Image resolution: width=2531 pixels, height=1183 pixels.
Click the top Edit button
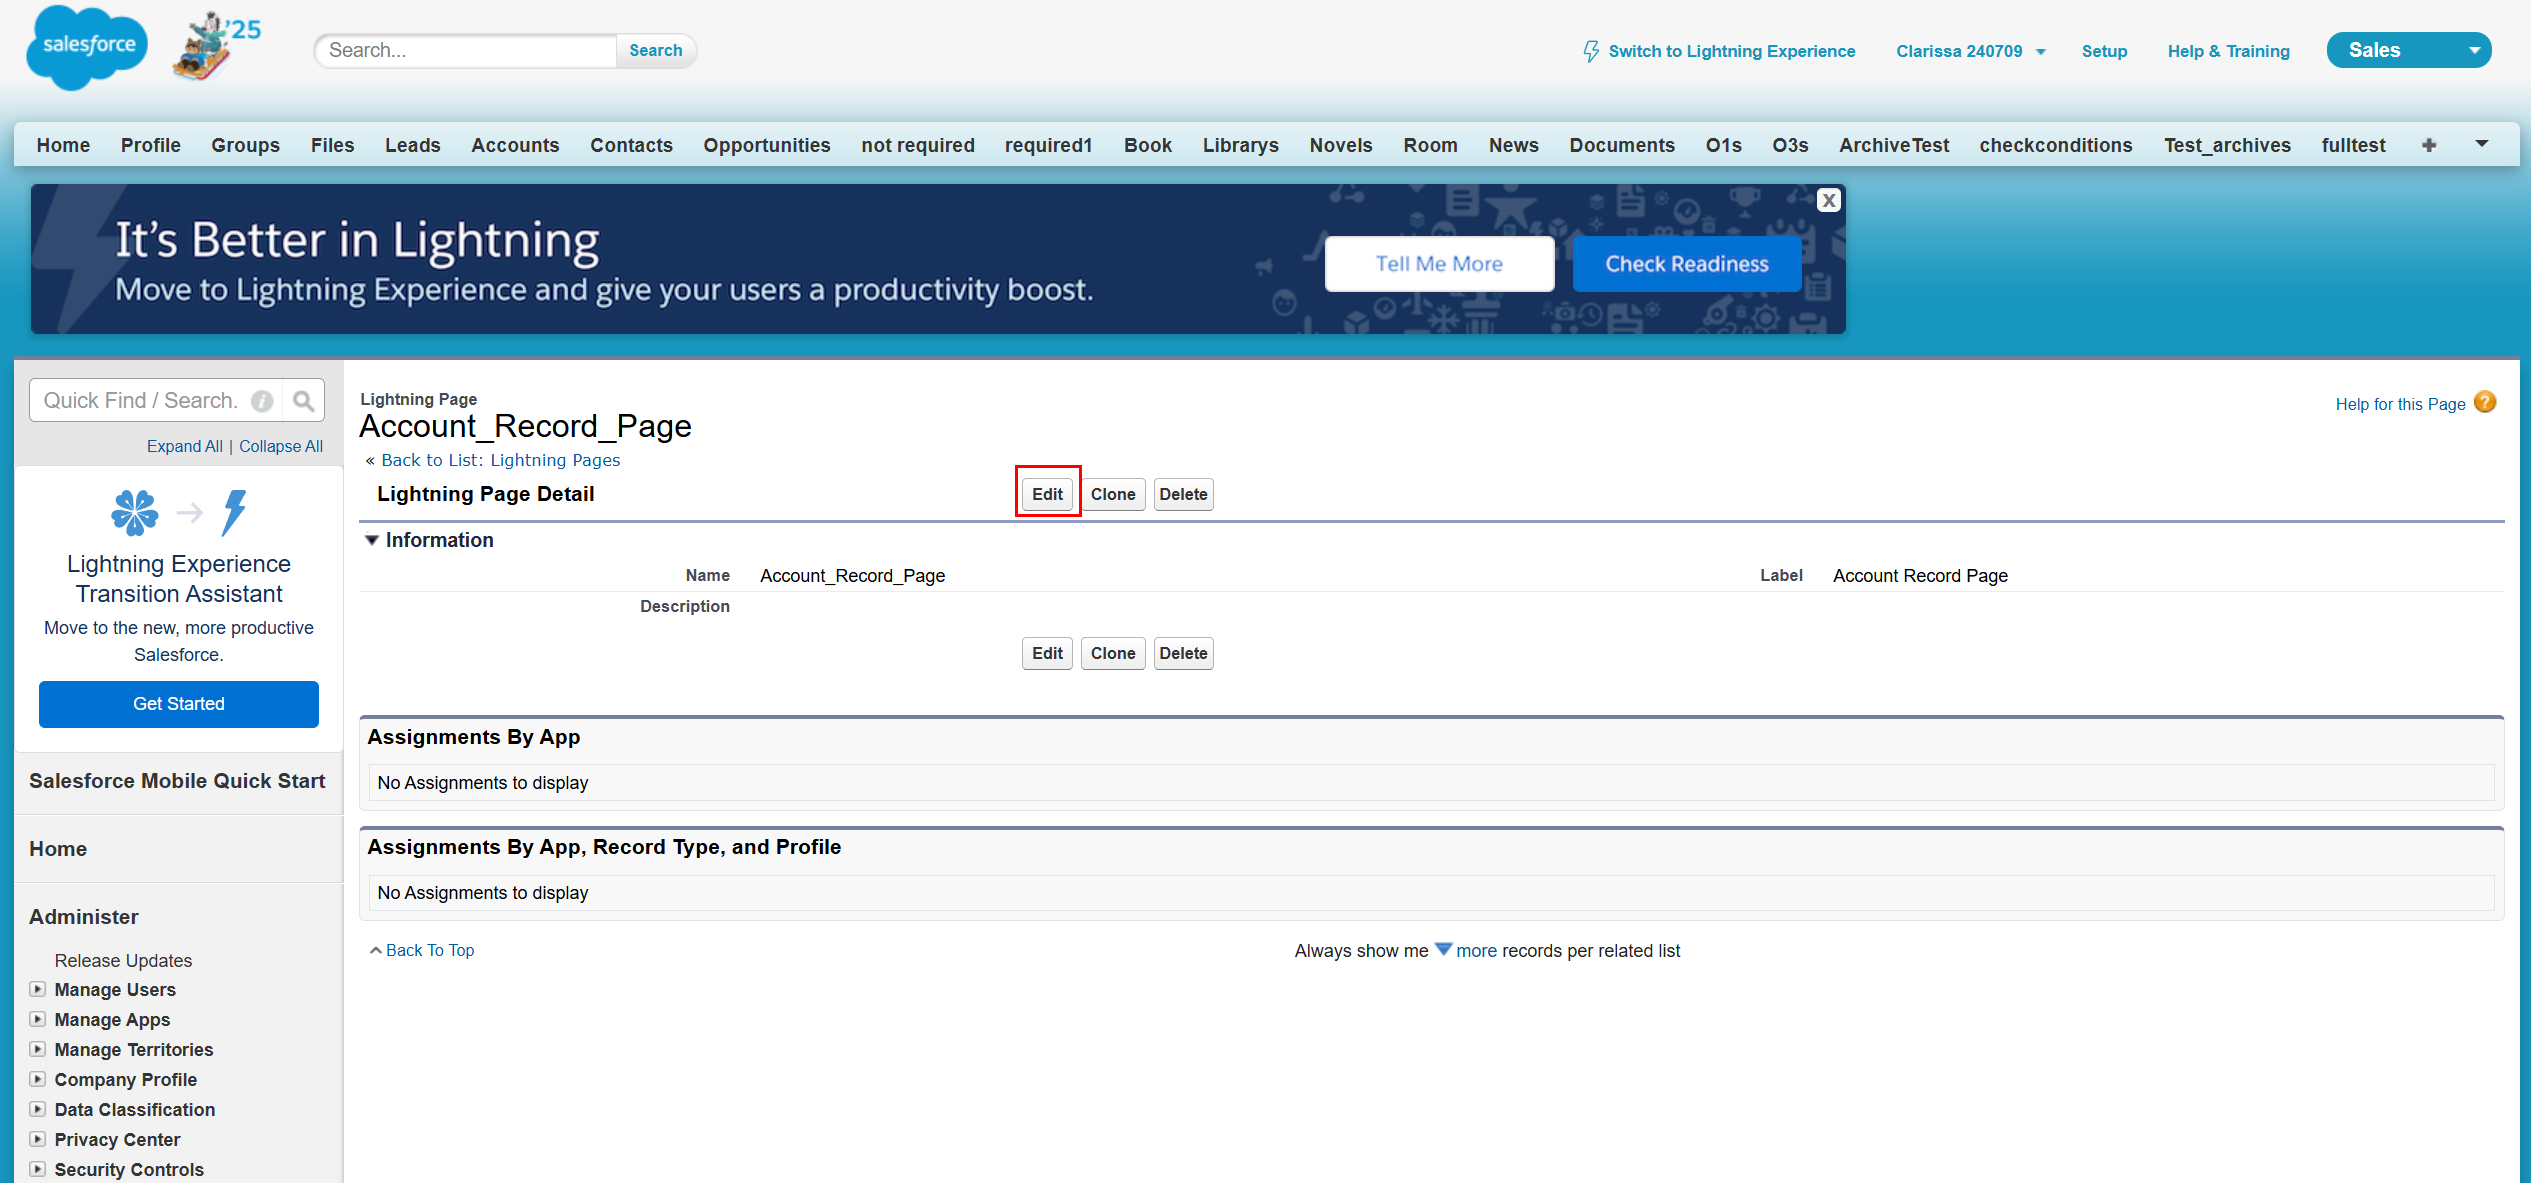1046,494
